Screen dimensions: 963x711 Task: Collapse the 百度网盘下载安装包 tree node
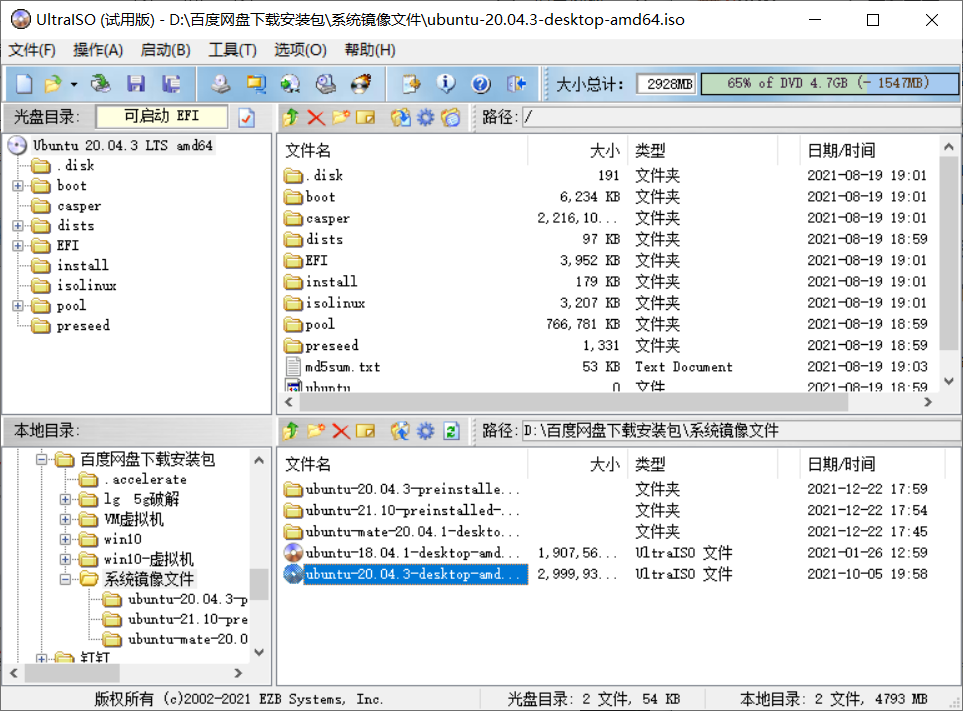[x=41, y=459]
